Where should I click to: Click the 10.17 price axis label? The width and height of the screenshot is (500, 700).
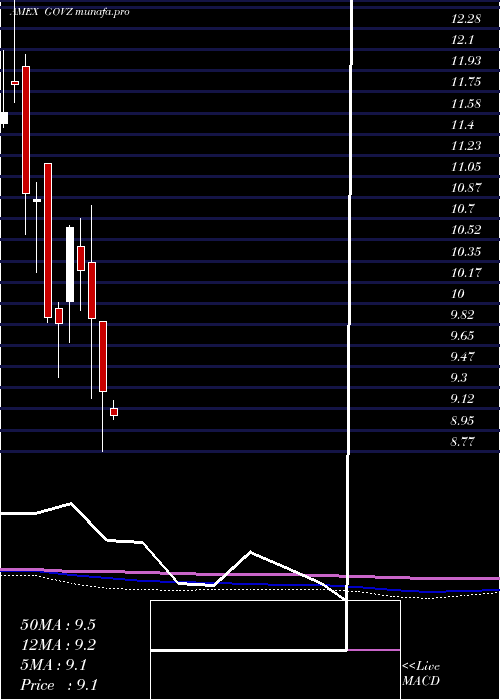pyautogui.click(x=466, y=272)
